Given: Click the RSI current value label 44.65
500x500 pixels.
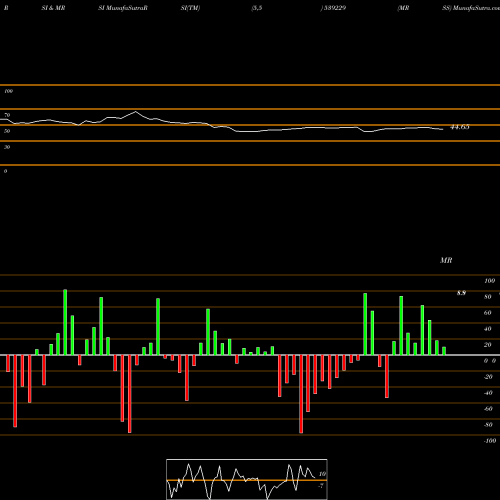Looking at the screenshot, I should click(460, 127).
